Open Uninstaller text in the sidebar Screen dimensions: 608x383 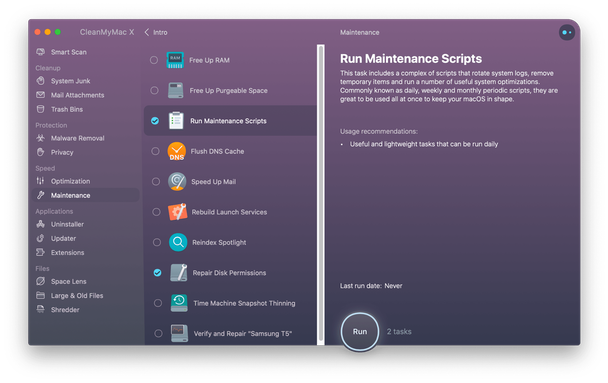tap(67, 224)
